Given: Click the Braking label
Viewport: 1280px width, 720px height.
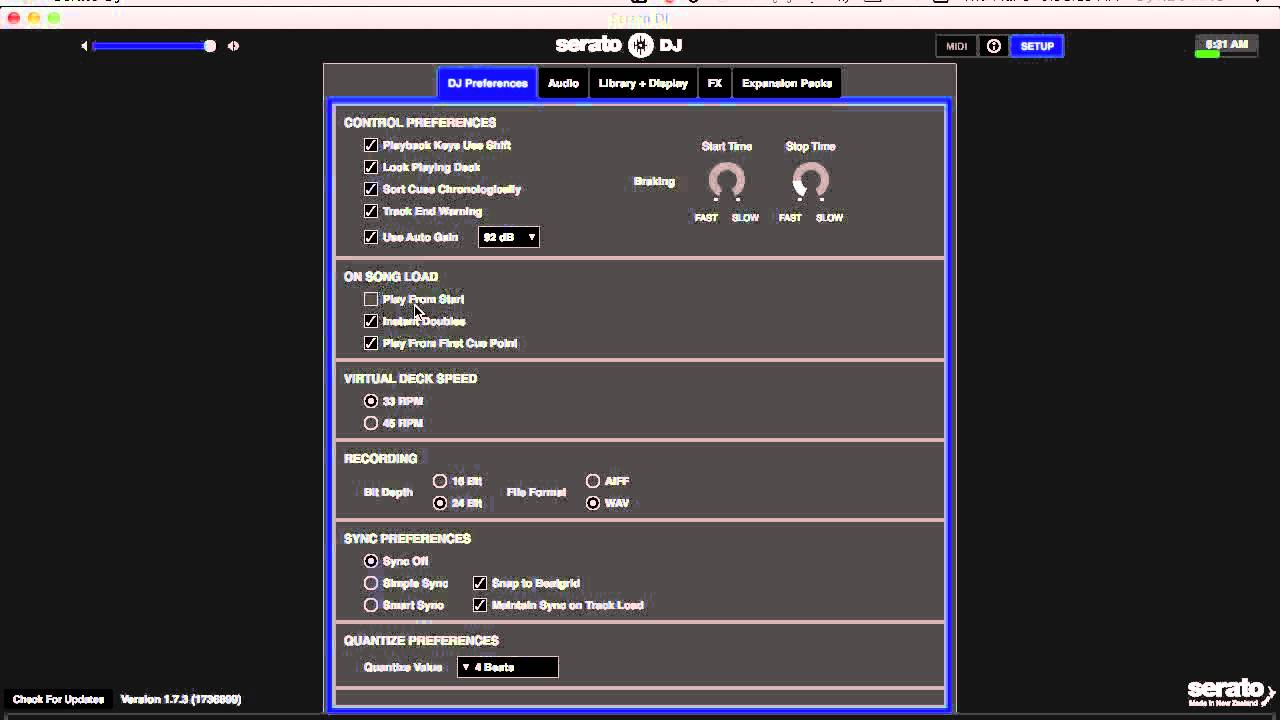Looking at the screenshot, I should (654, 182).
